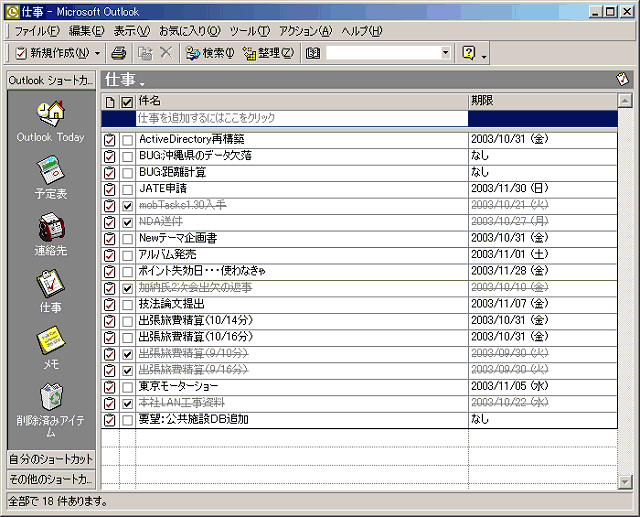Expand the toolbar options arrow
Screen dimensions: 640x517
[484, 56]
